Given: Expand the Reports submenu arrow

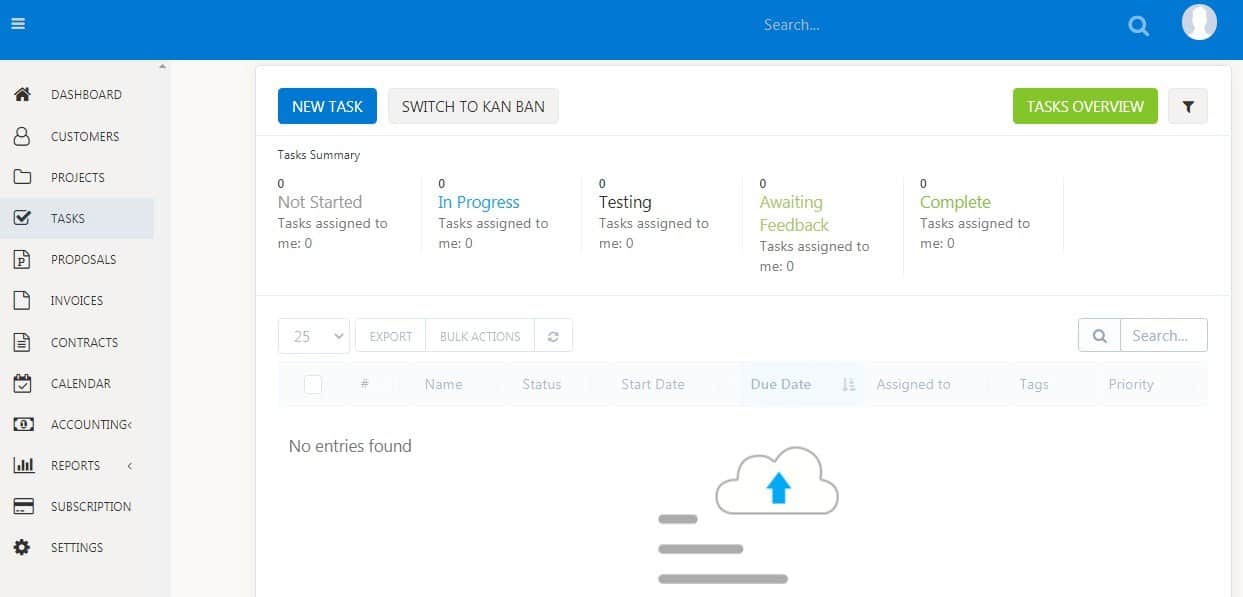Looking at the screenshot, I should pos(130,466).
